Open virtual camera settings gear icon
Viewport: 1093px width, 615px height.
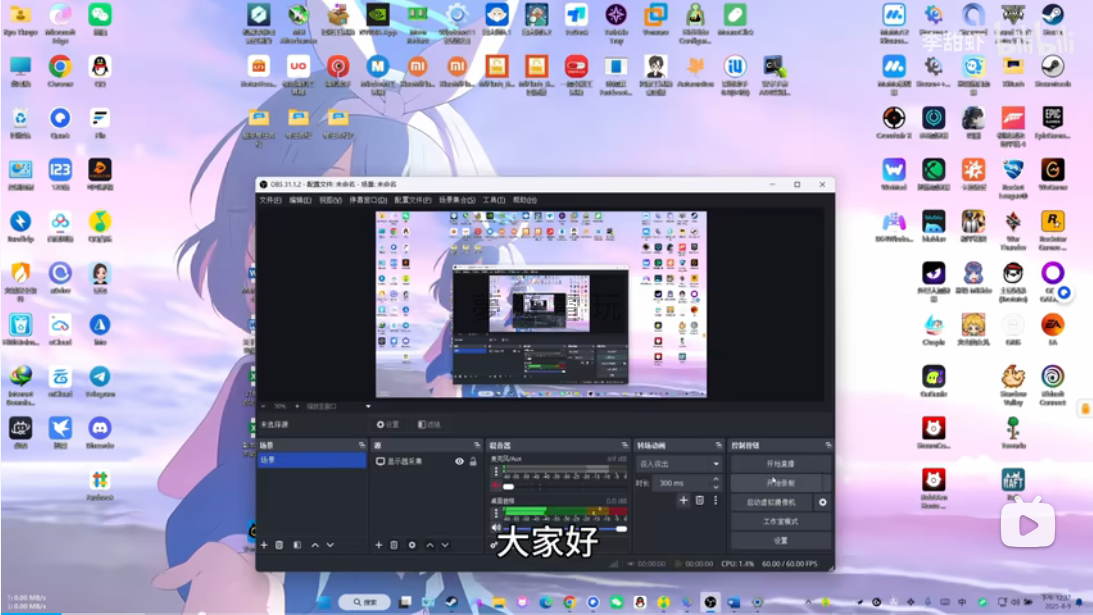[x=823, y=502]
